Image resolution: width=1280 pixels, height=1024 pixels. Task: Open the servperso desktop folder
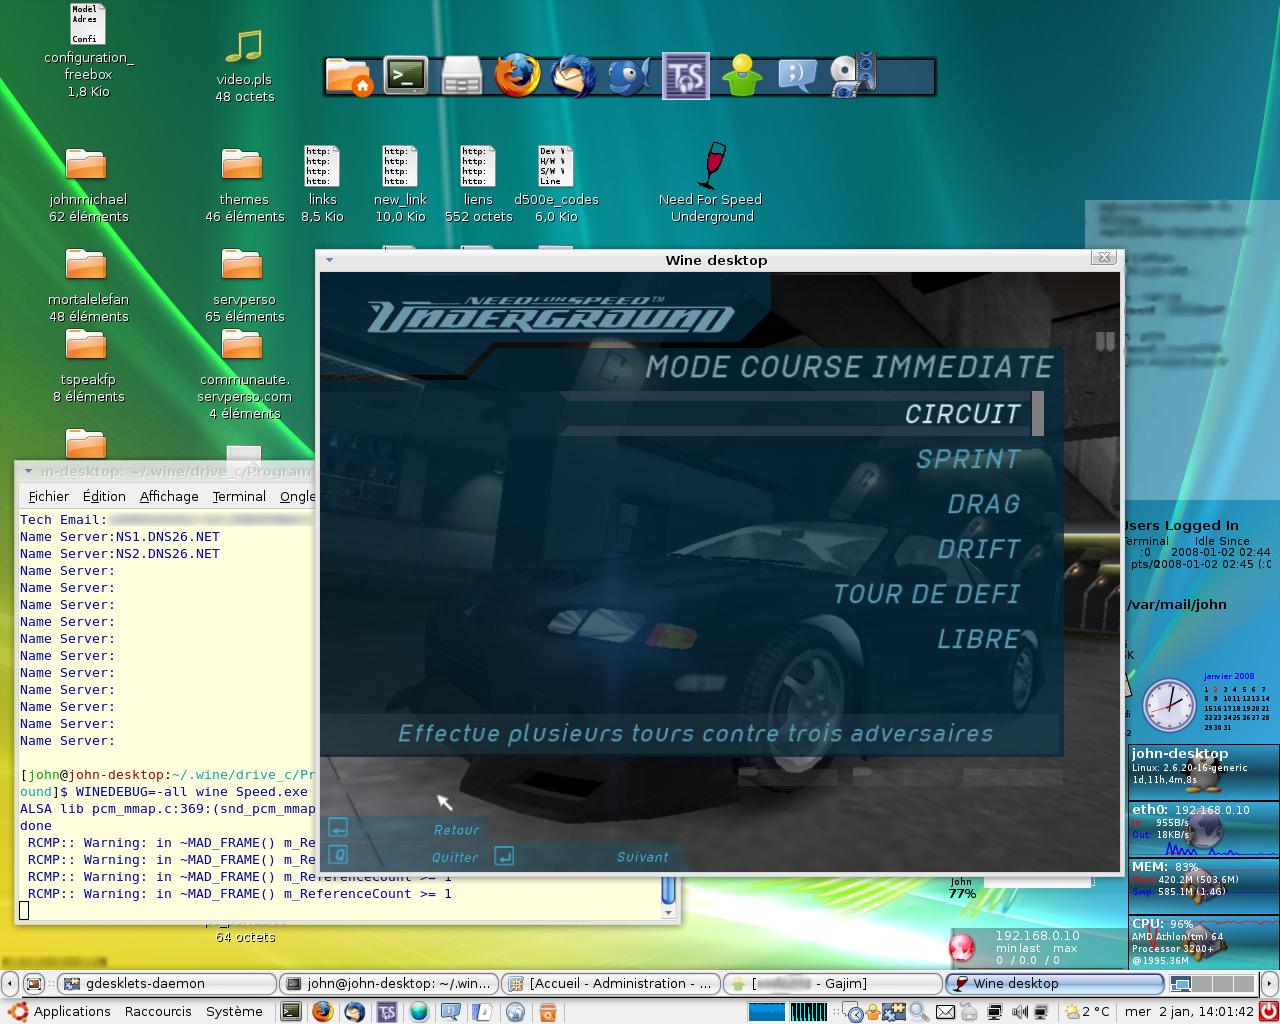244,285
